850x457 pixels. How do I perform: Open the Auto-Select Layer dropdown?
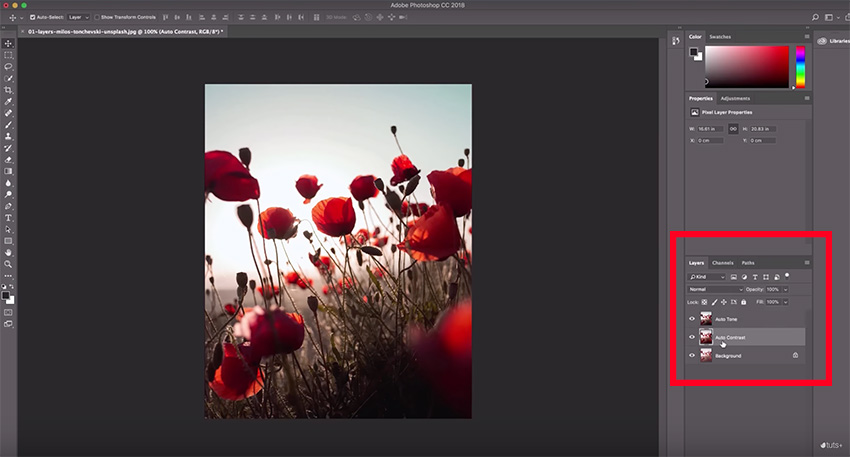(77, 17)
